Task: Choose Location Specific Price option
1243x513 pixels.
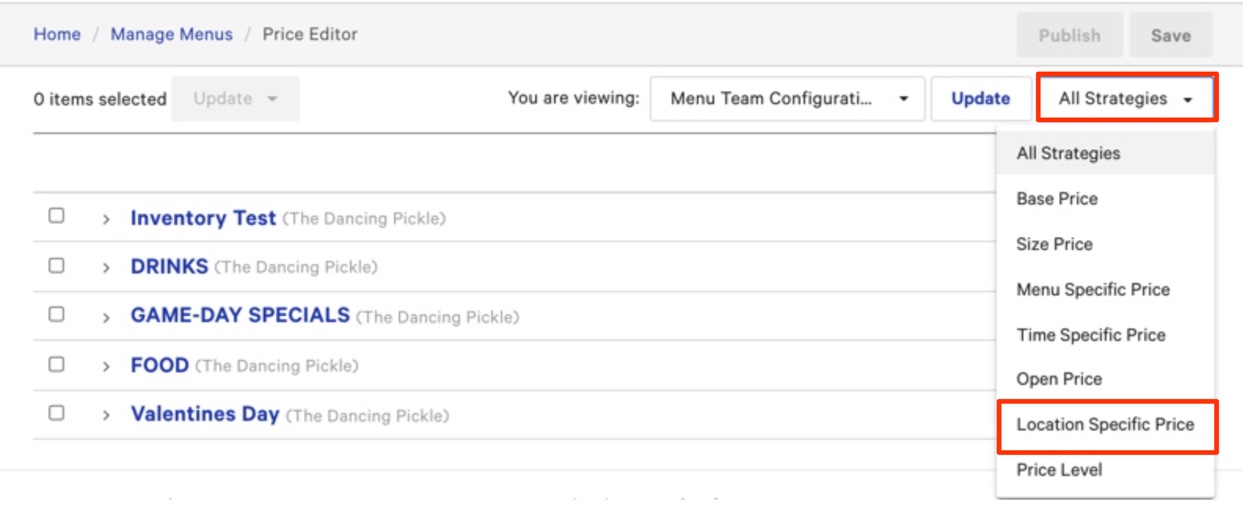Action: tap(1105, 425)
